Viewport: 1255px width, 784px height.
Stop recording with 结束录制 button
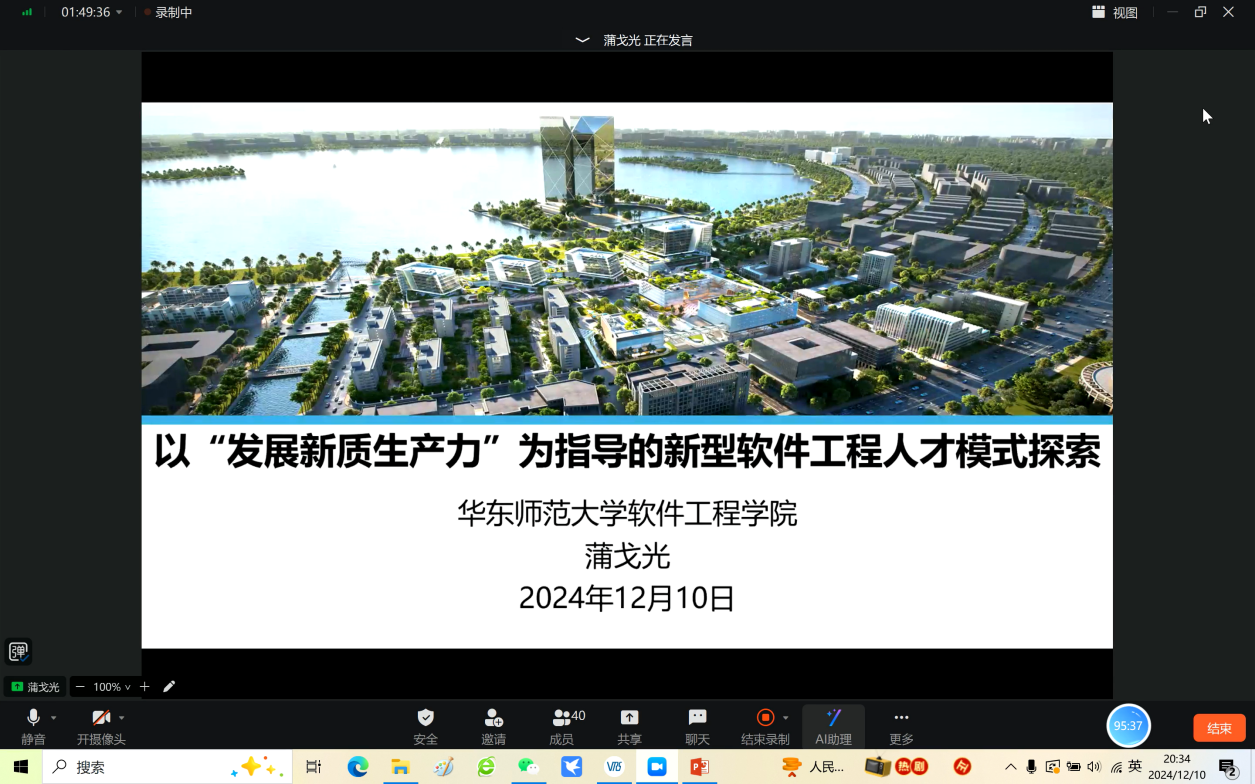[765, 725]
